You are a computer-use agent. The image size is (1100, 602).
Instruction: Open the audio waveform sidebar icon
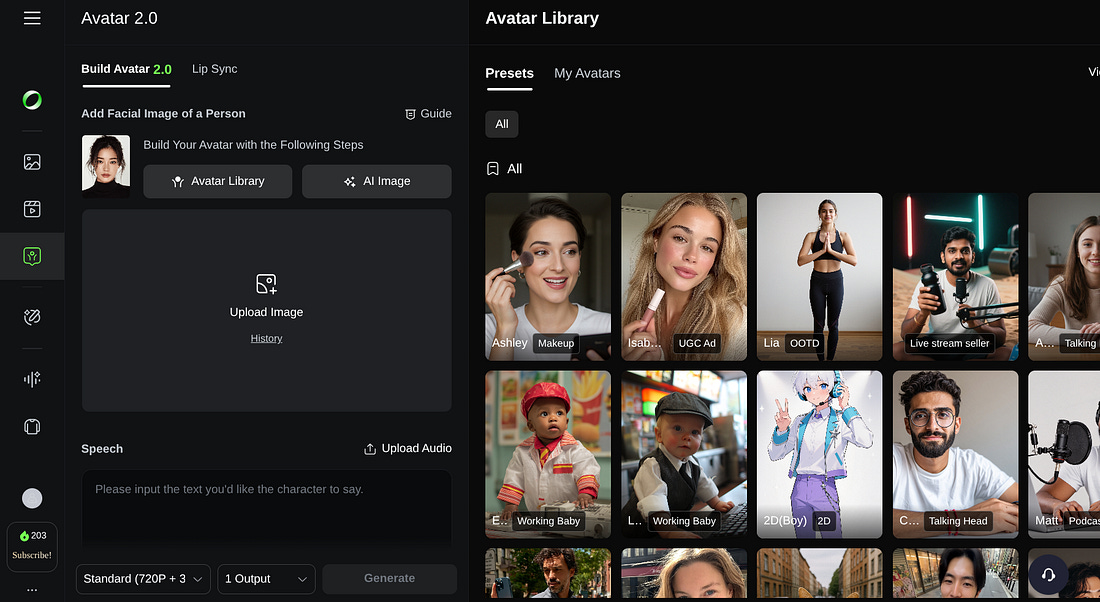[32, 380]
